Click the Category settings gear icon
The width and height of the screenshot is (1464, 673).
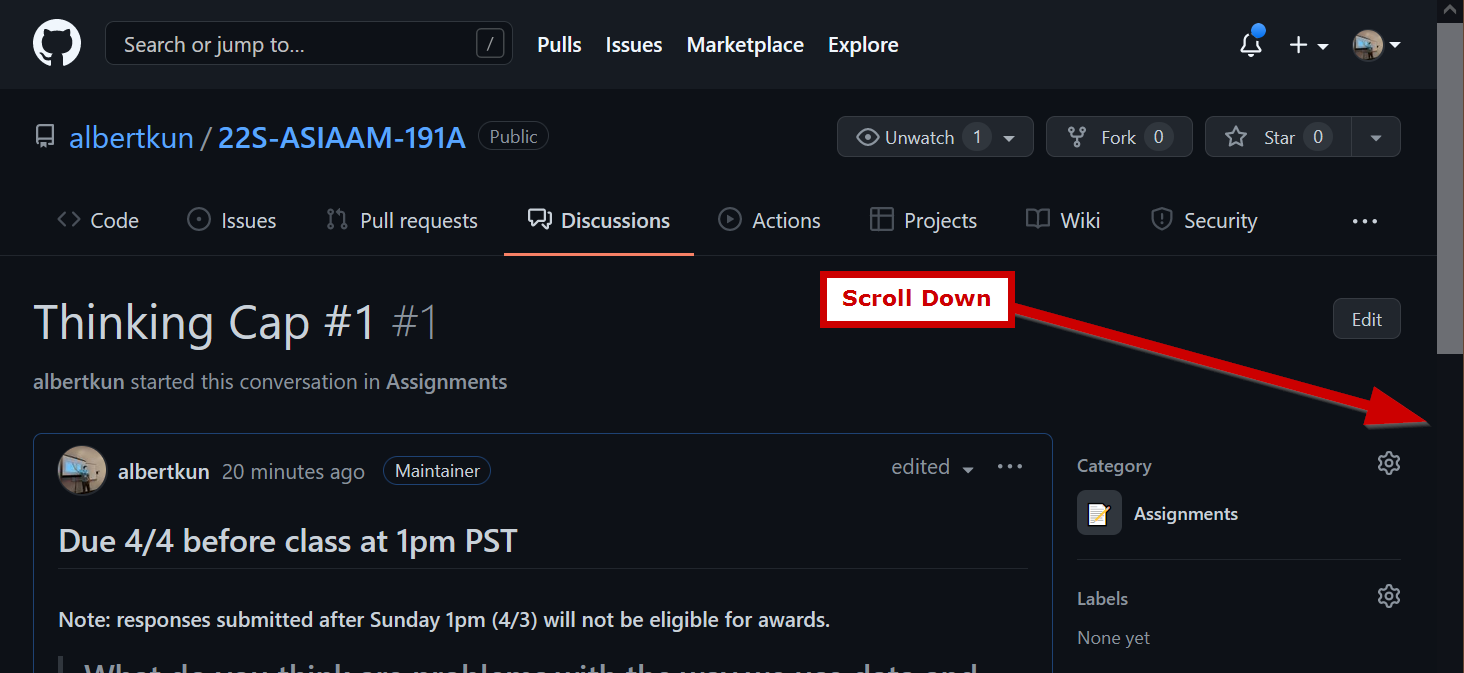point(1388,463)
